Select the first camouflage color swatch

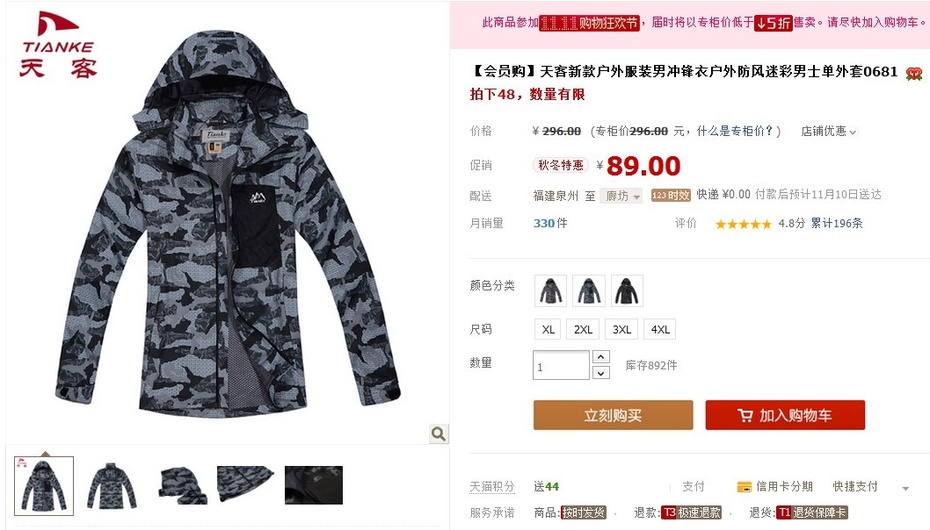[x=550, y=291]
